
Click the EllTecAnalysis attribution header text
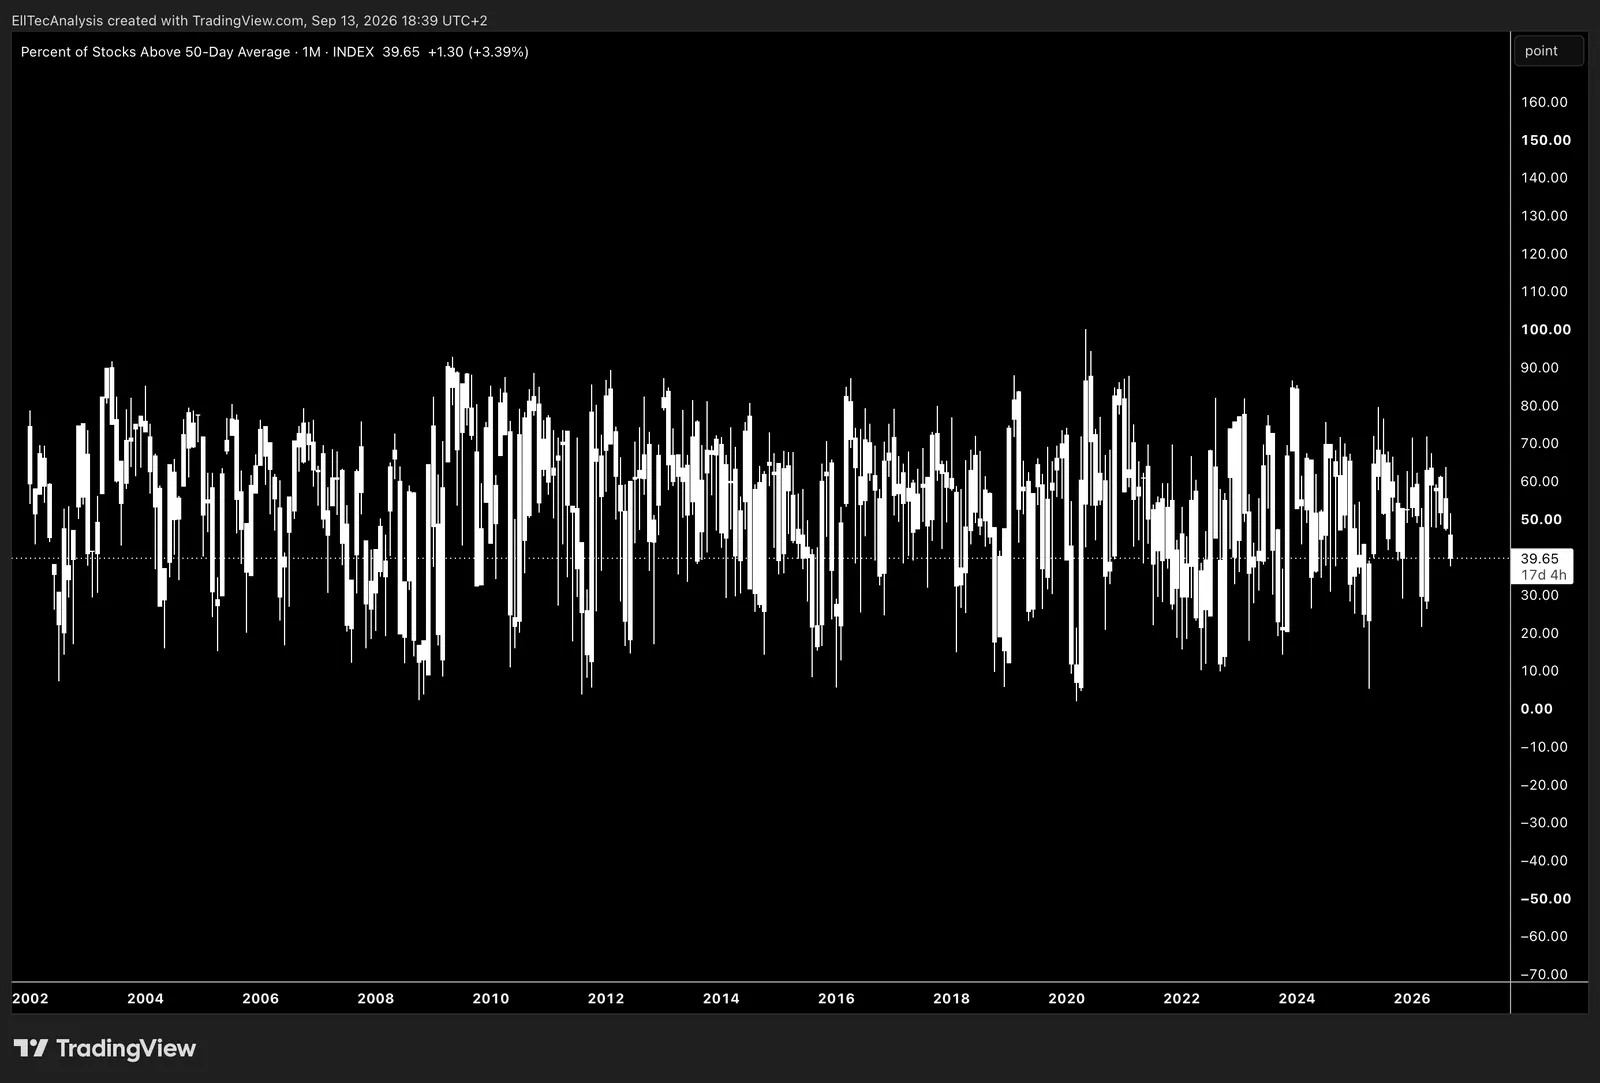tap(249, 20)
